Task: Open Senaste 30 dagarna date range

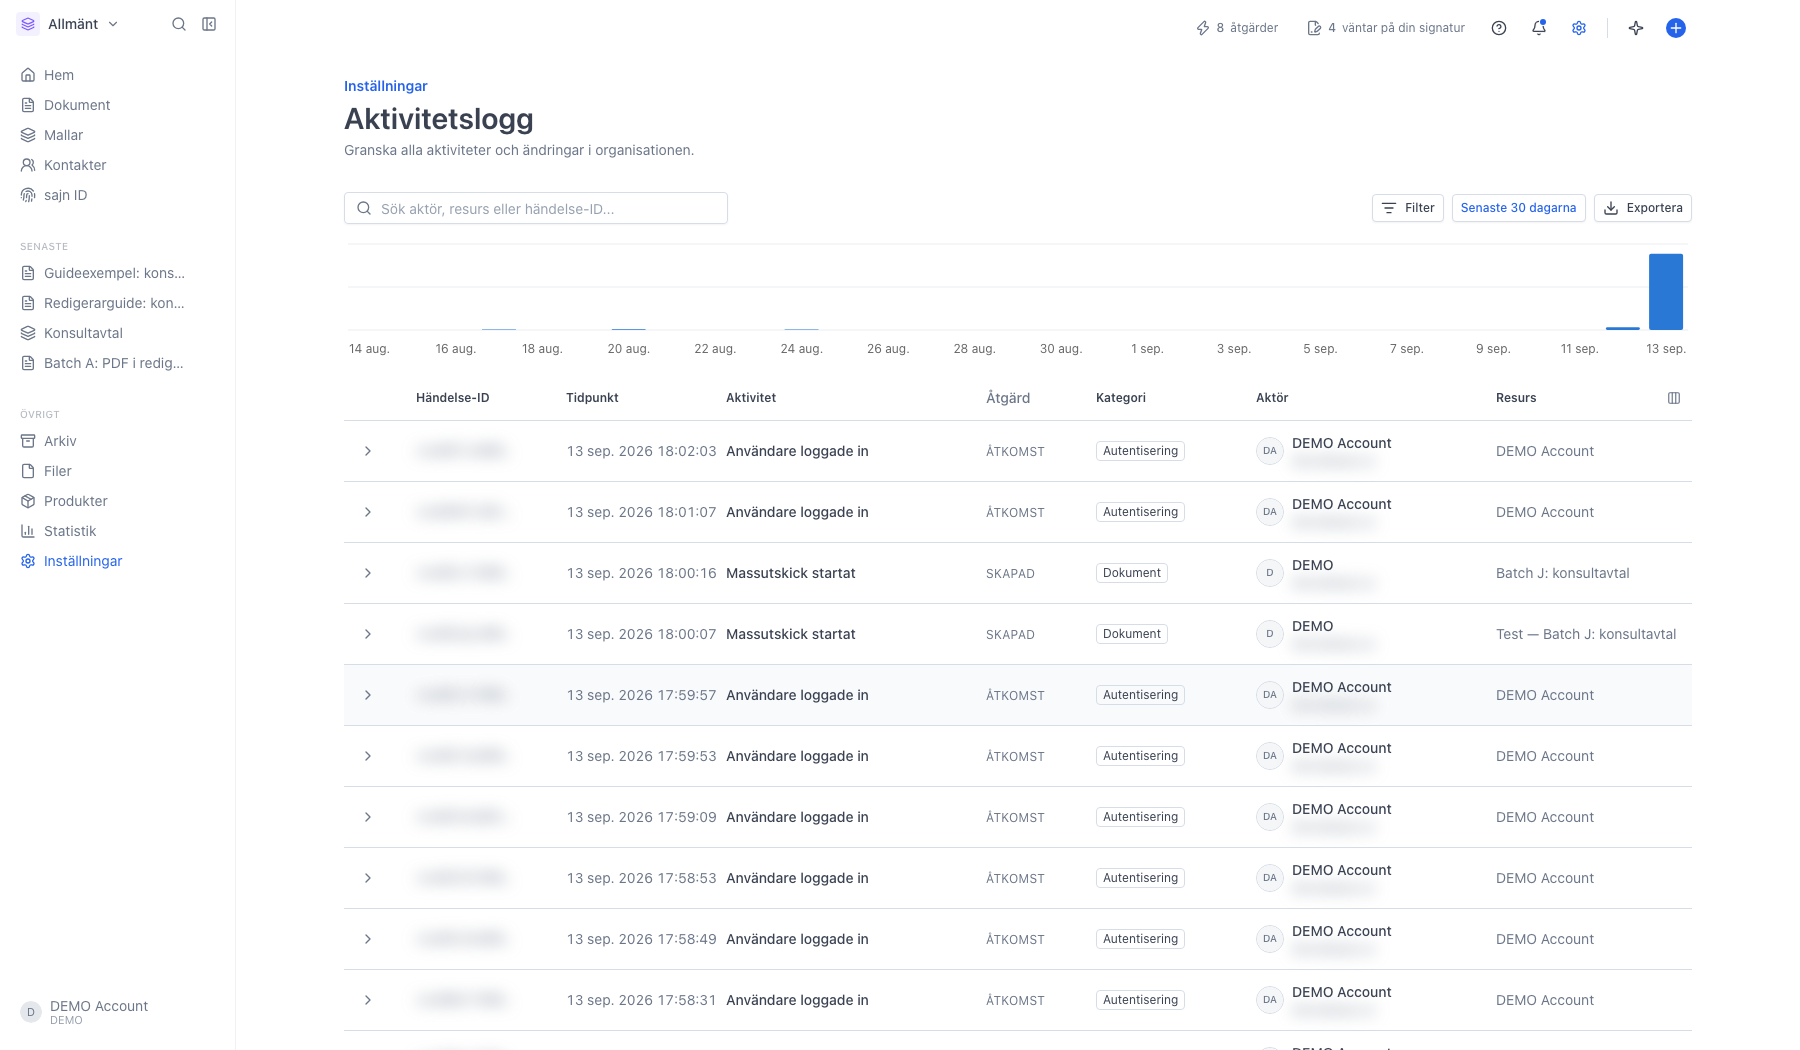Action: [1518, 208]
